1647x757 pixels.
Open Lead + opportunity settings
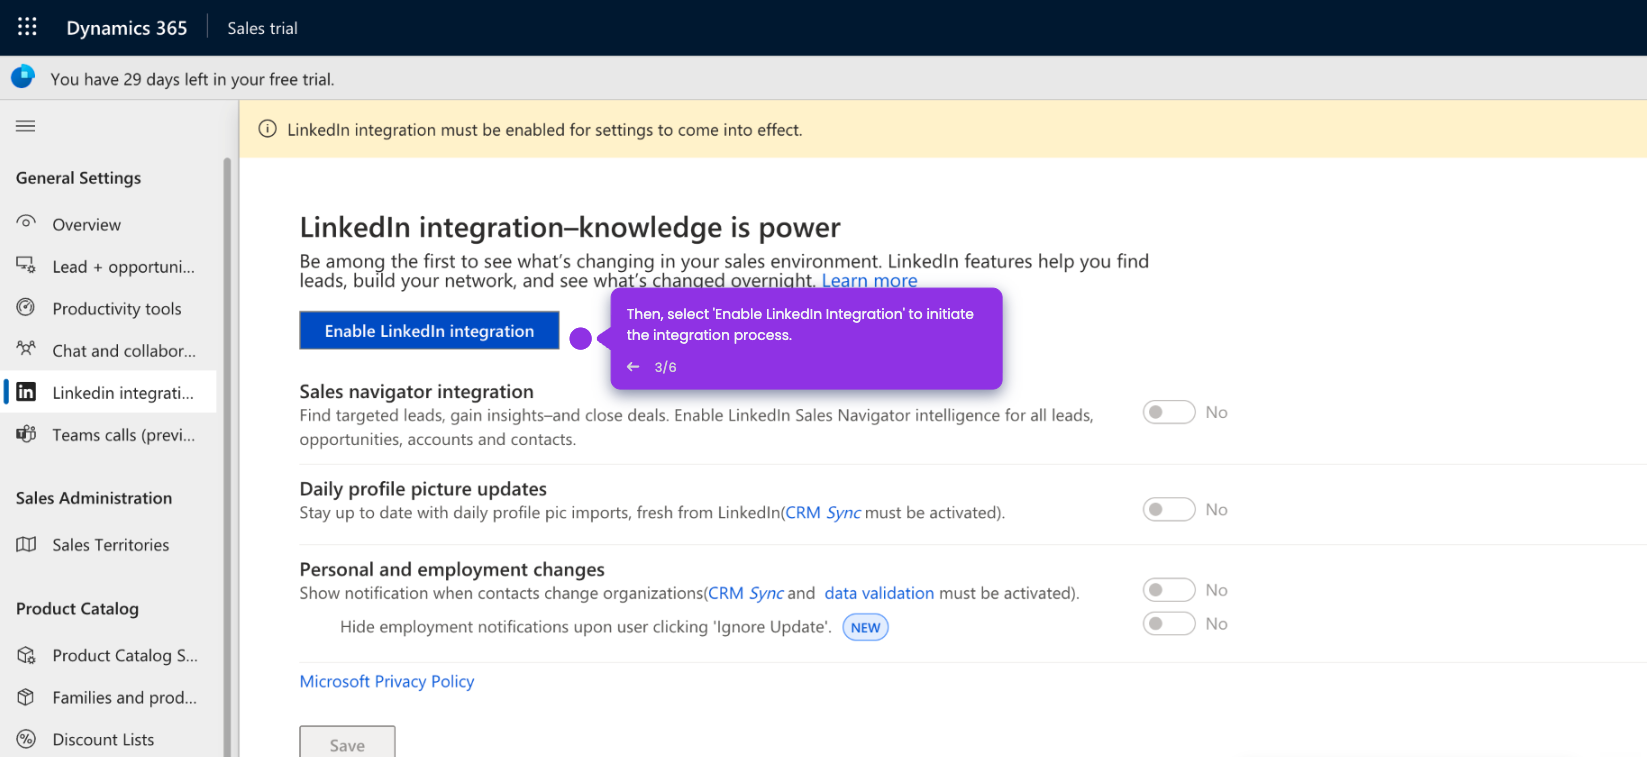[109, 266]
